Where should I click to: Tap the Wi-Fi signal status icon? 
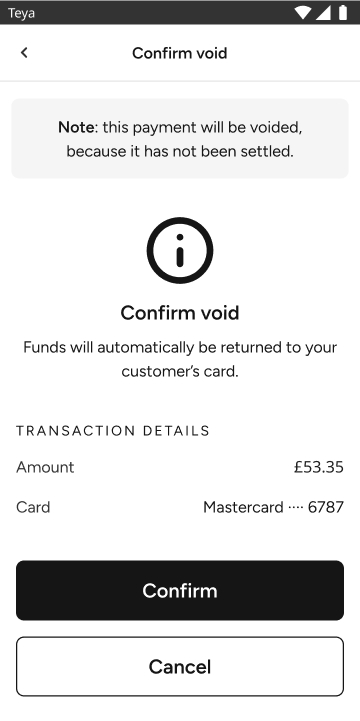pos(303,13)
